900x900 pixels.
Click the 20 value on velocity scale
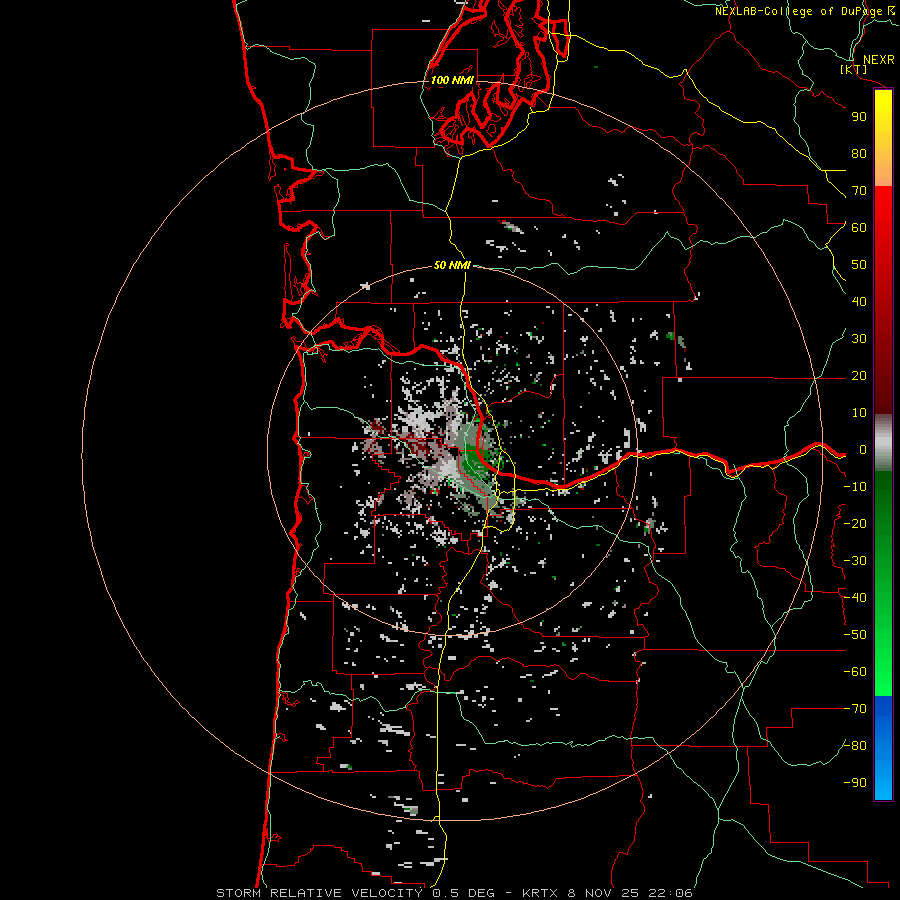coord(859,376)
